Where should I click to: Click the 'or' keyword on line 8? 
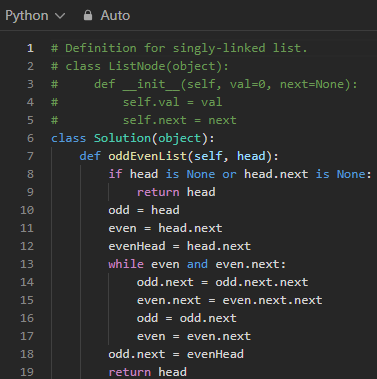229,174
